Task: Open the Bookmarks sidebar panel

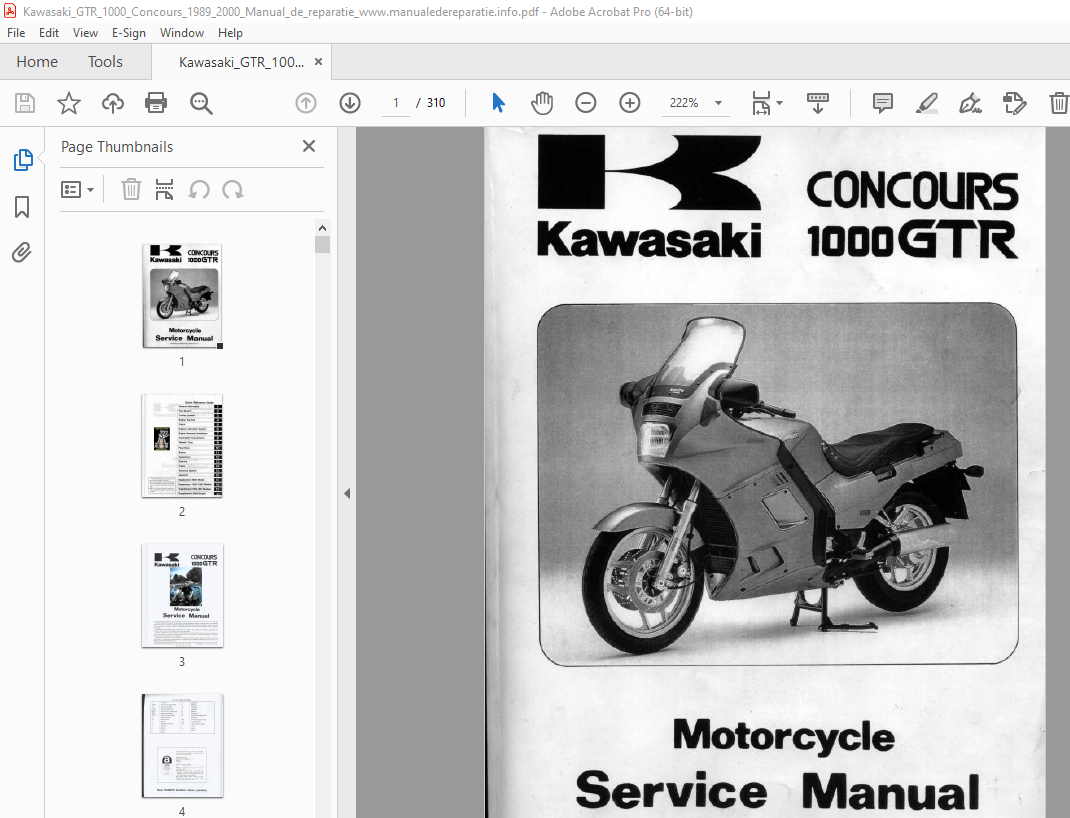Action: (x=22, y=207)
